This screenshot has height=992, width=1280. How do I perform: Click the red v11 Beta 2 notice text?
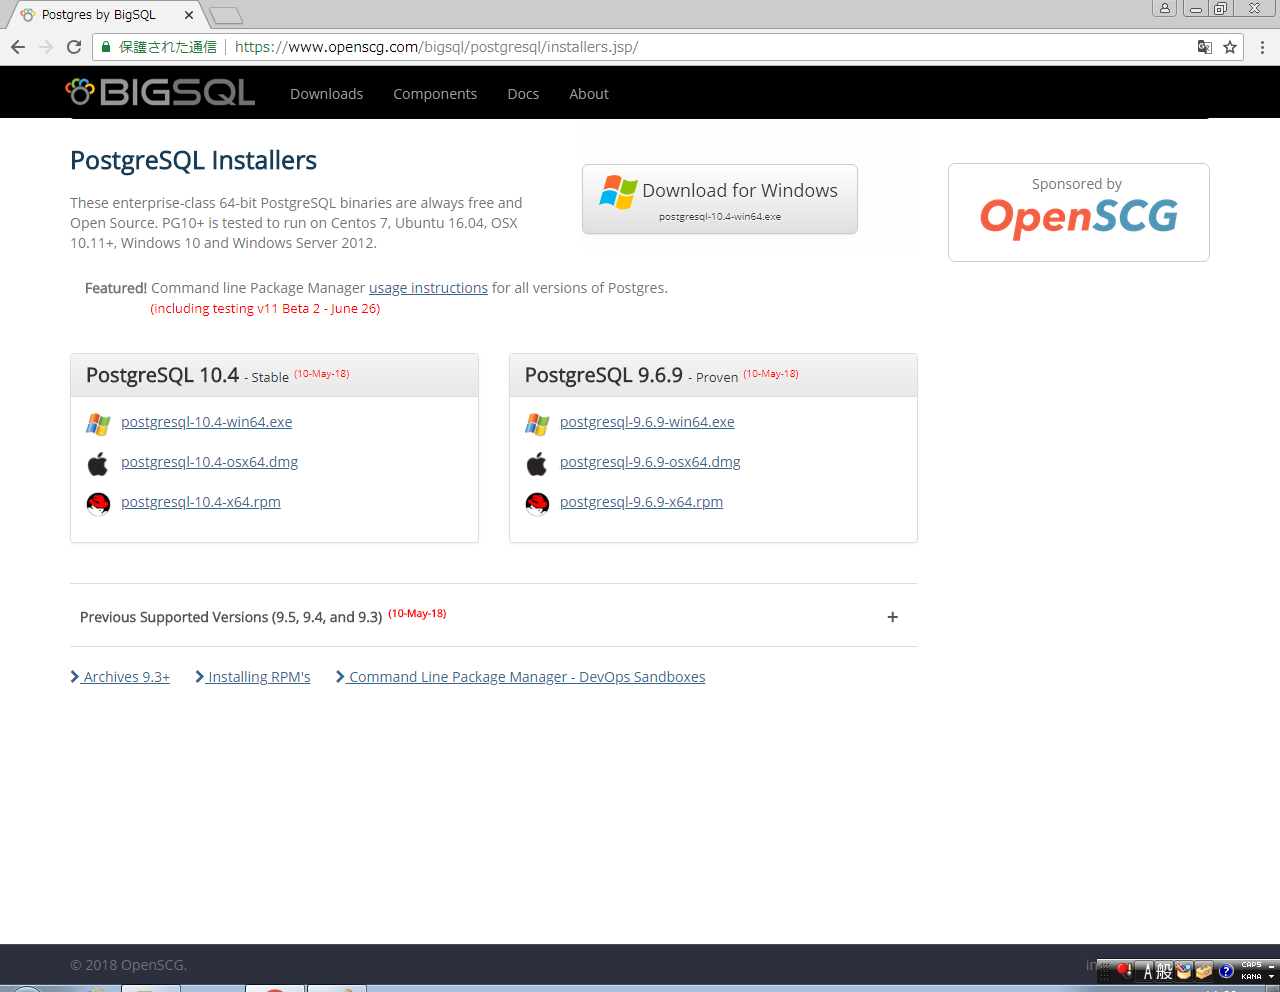(x=265, y=309)
